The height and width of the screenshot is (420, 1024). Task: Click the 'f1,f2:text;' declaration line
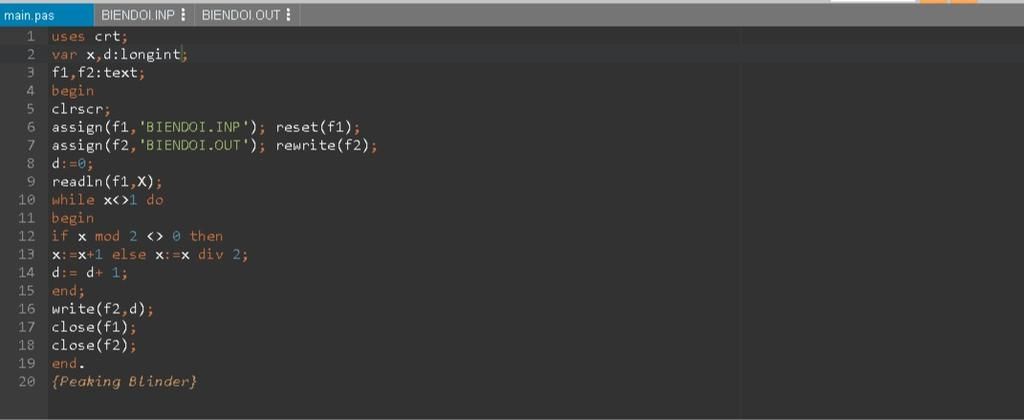[x=98, y=73]
